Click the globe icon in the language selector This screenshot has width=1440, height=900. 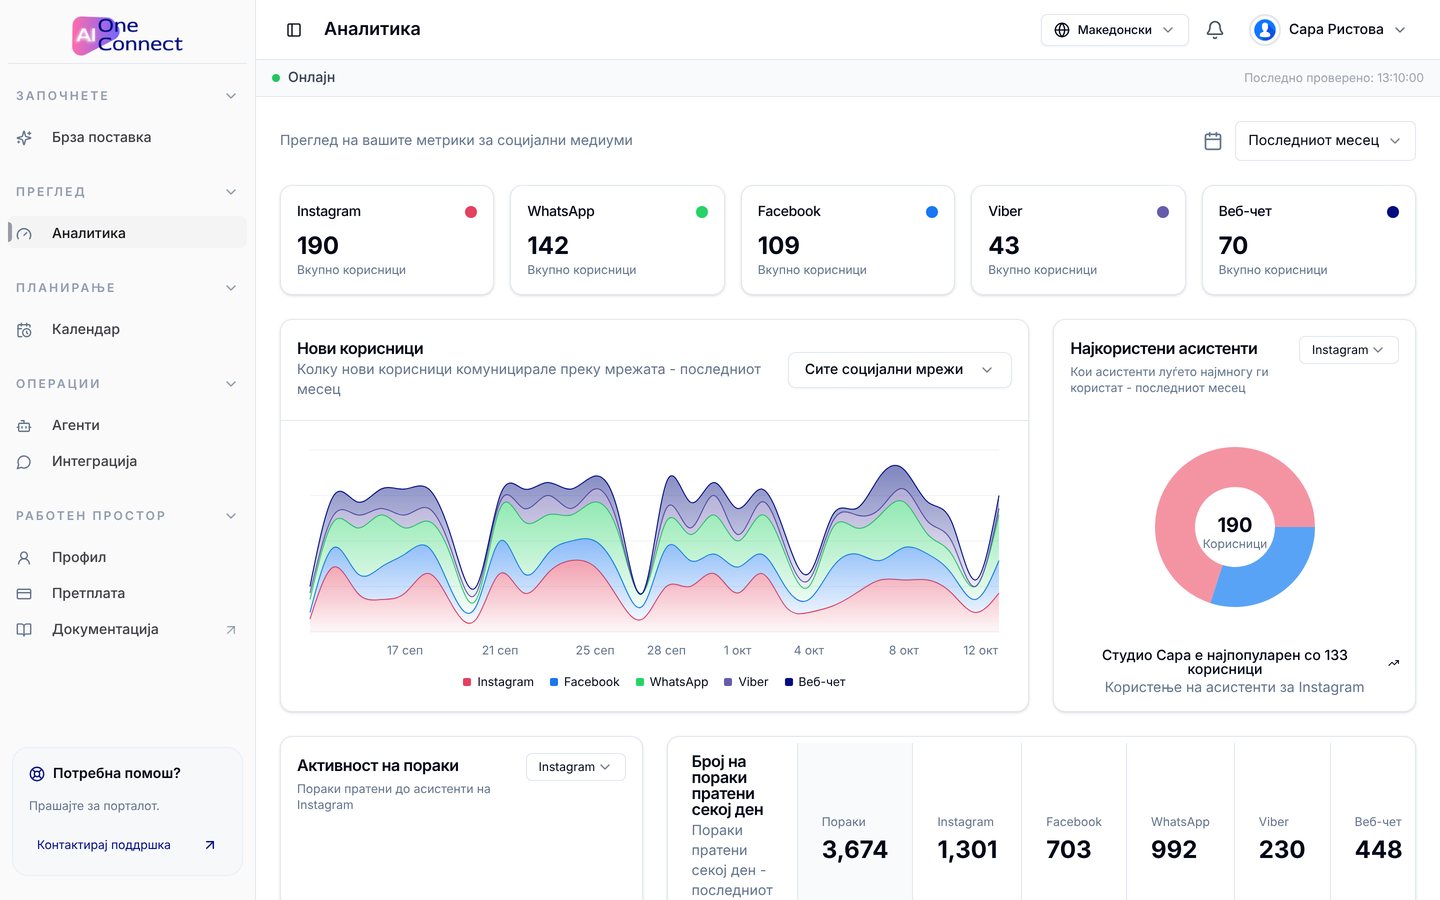[x=1062, y=30]
